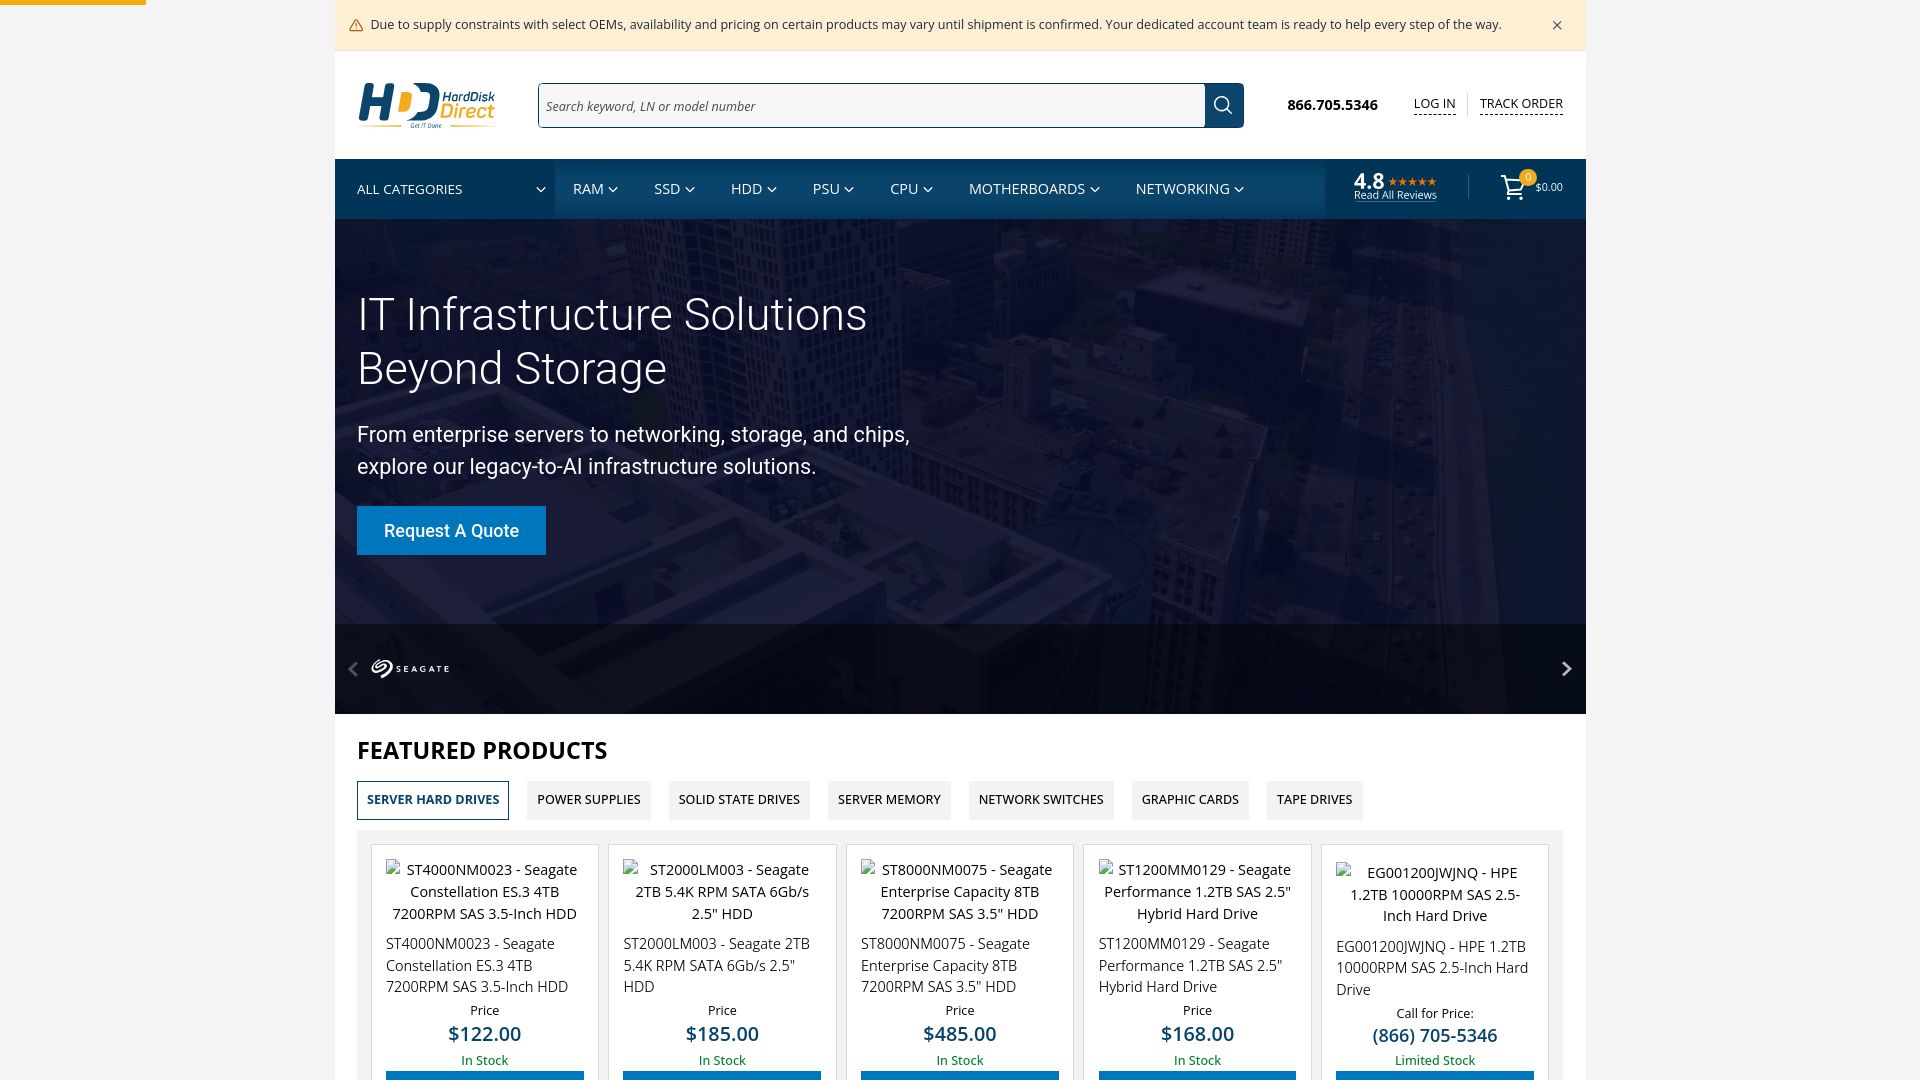Viewport: 1920px width, 1080px height.
Task: Click ST2000LM003 product image thumbnail
Action: coord(722,892)
